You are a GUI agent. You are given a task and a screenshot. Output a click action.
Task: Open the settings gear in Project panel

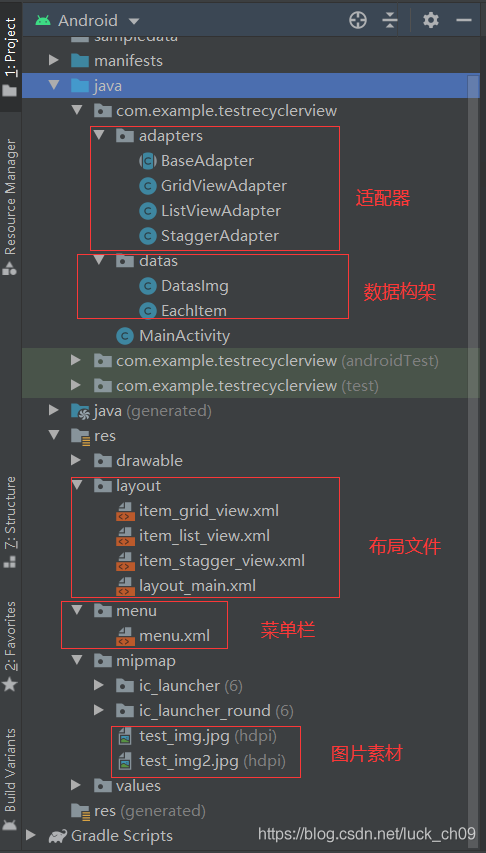[430, 21]
